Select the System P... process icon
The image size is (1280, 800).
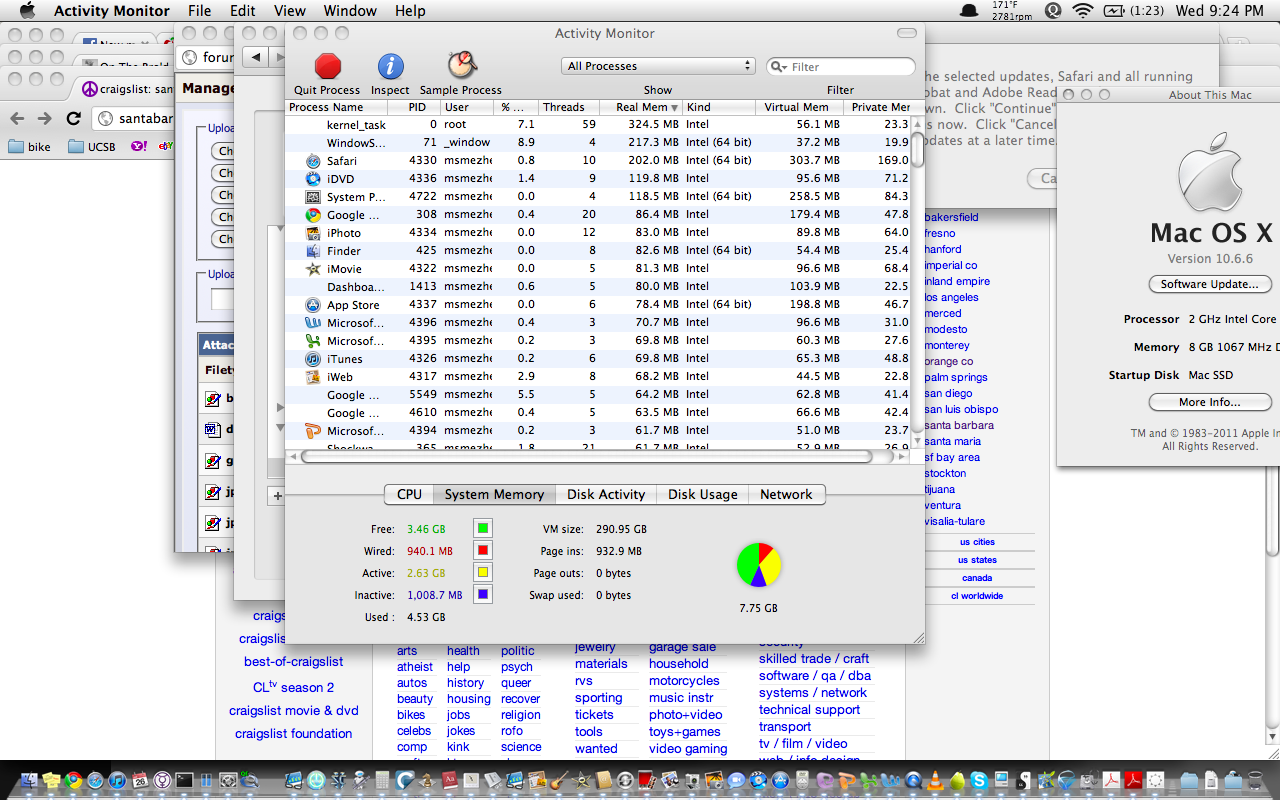313,197
